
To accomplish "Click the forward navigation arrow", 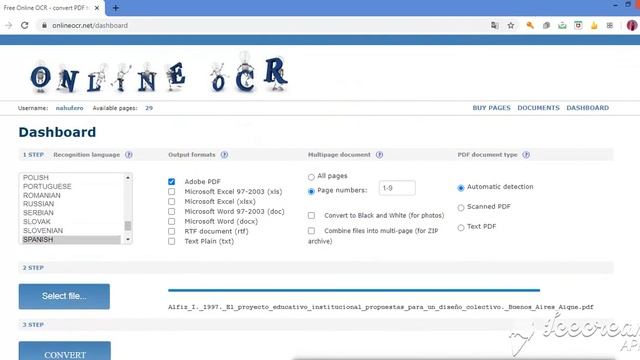I will (9, 25).
